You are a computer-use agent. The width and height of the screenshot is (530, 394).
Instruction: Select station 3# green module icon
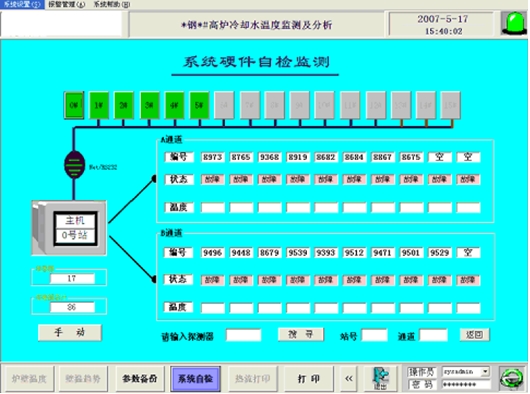point(149,105)
